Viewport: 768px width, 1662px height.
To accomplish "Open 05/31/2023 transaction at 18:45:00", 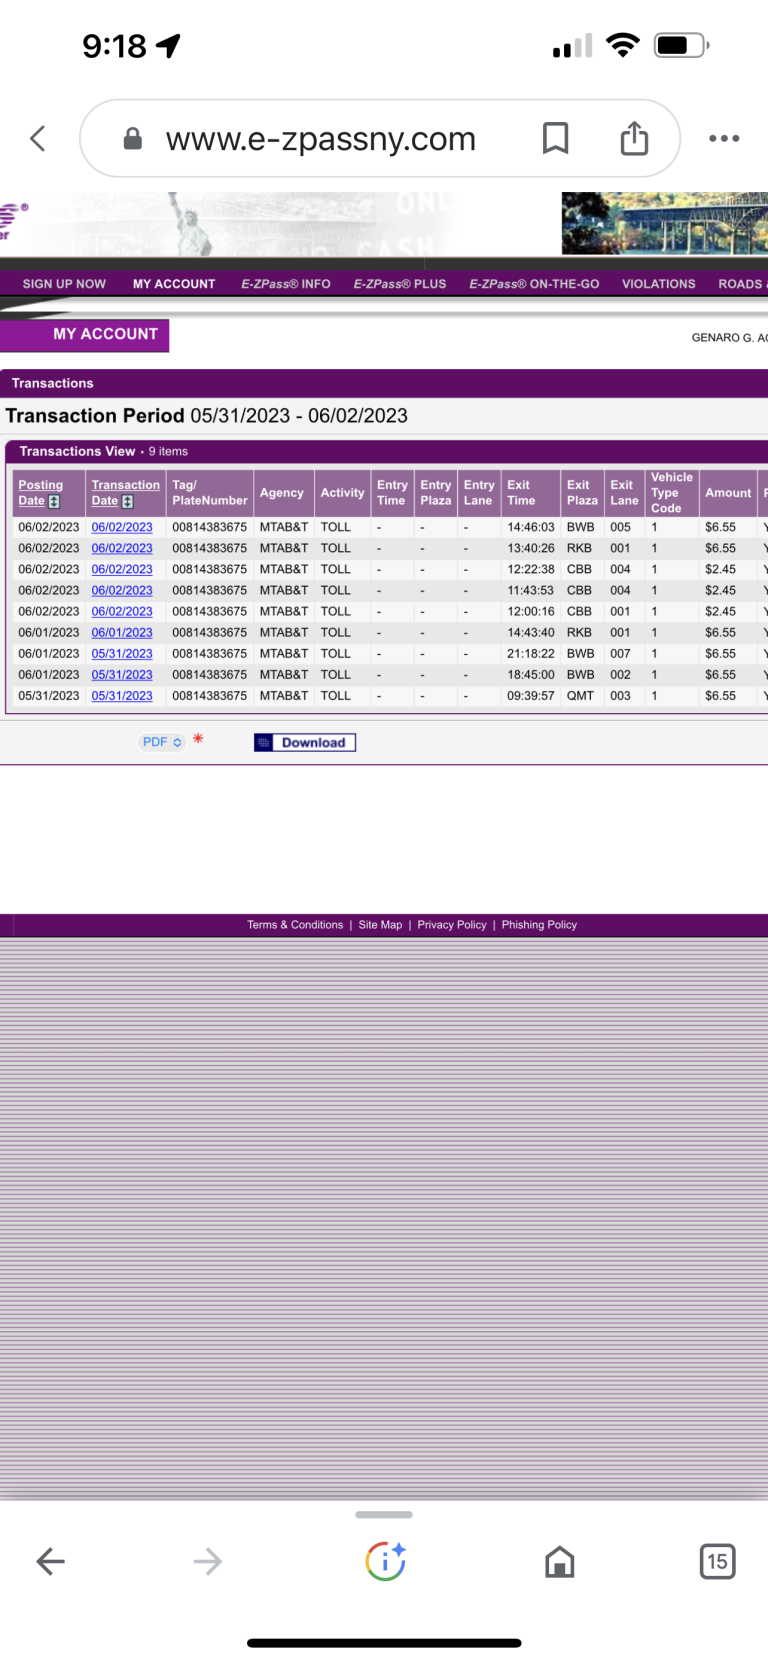I will click(122, 675).
